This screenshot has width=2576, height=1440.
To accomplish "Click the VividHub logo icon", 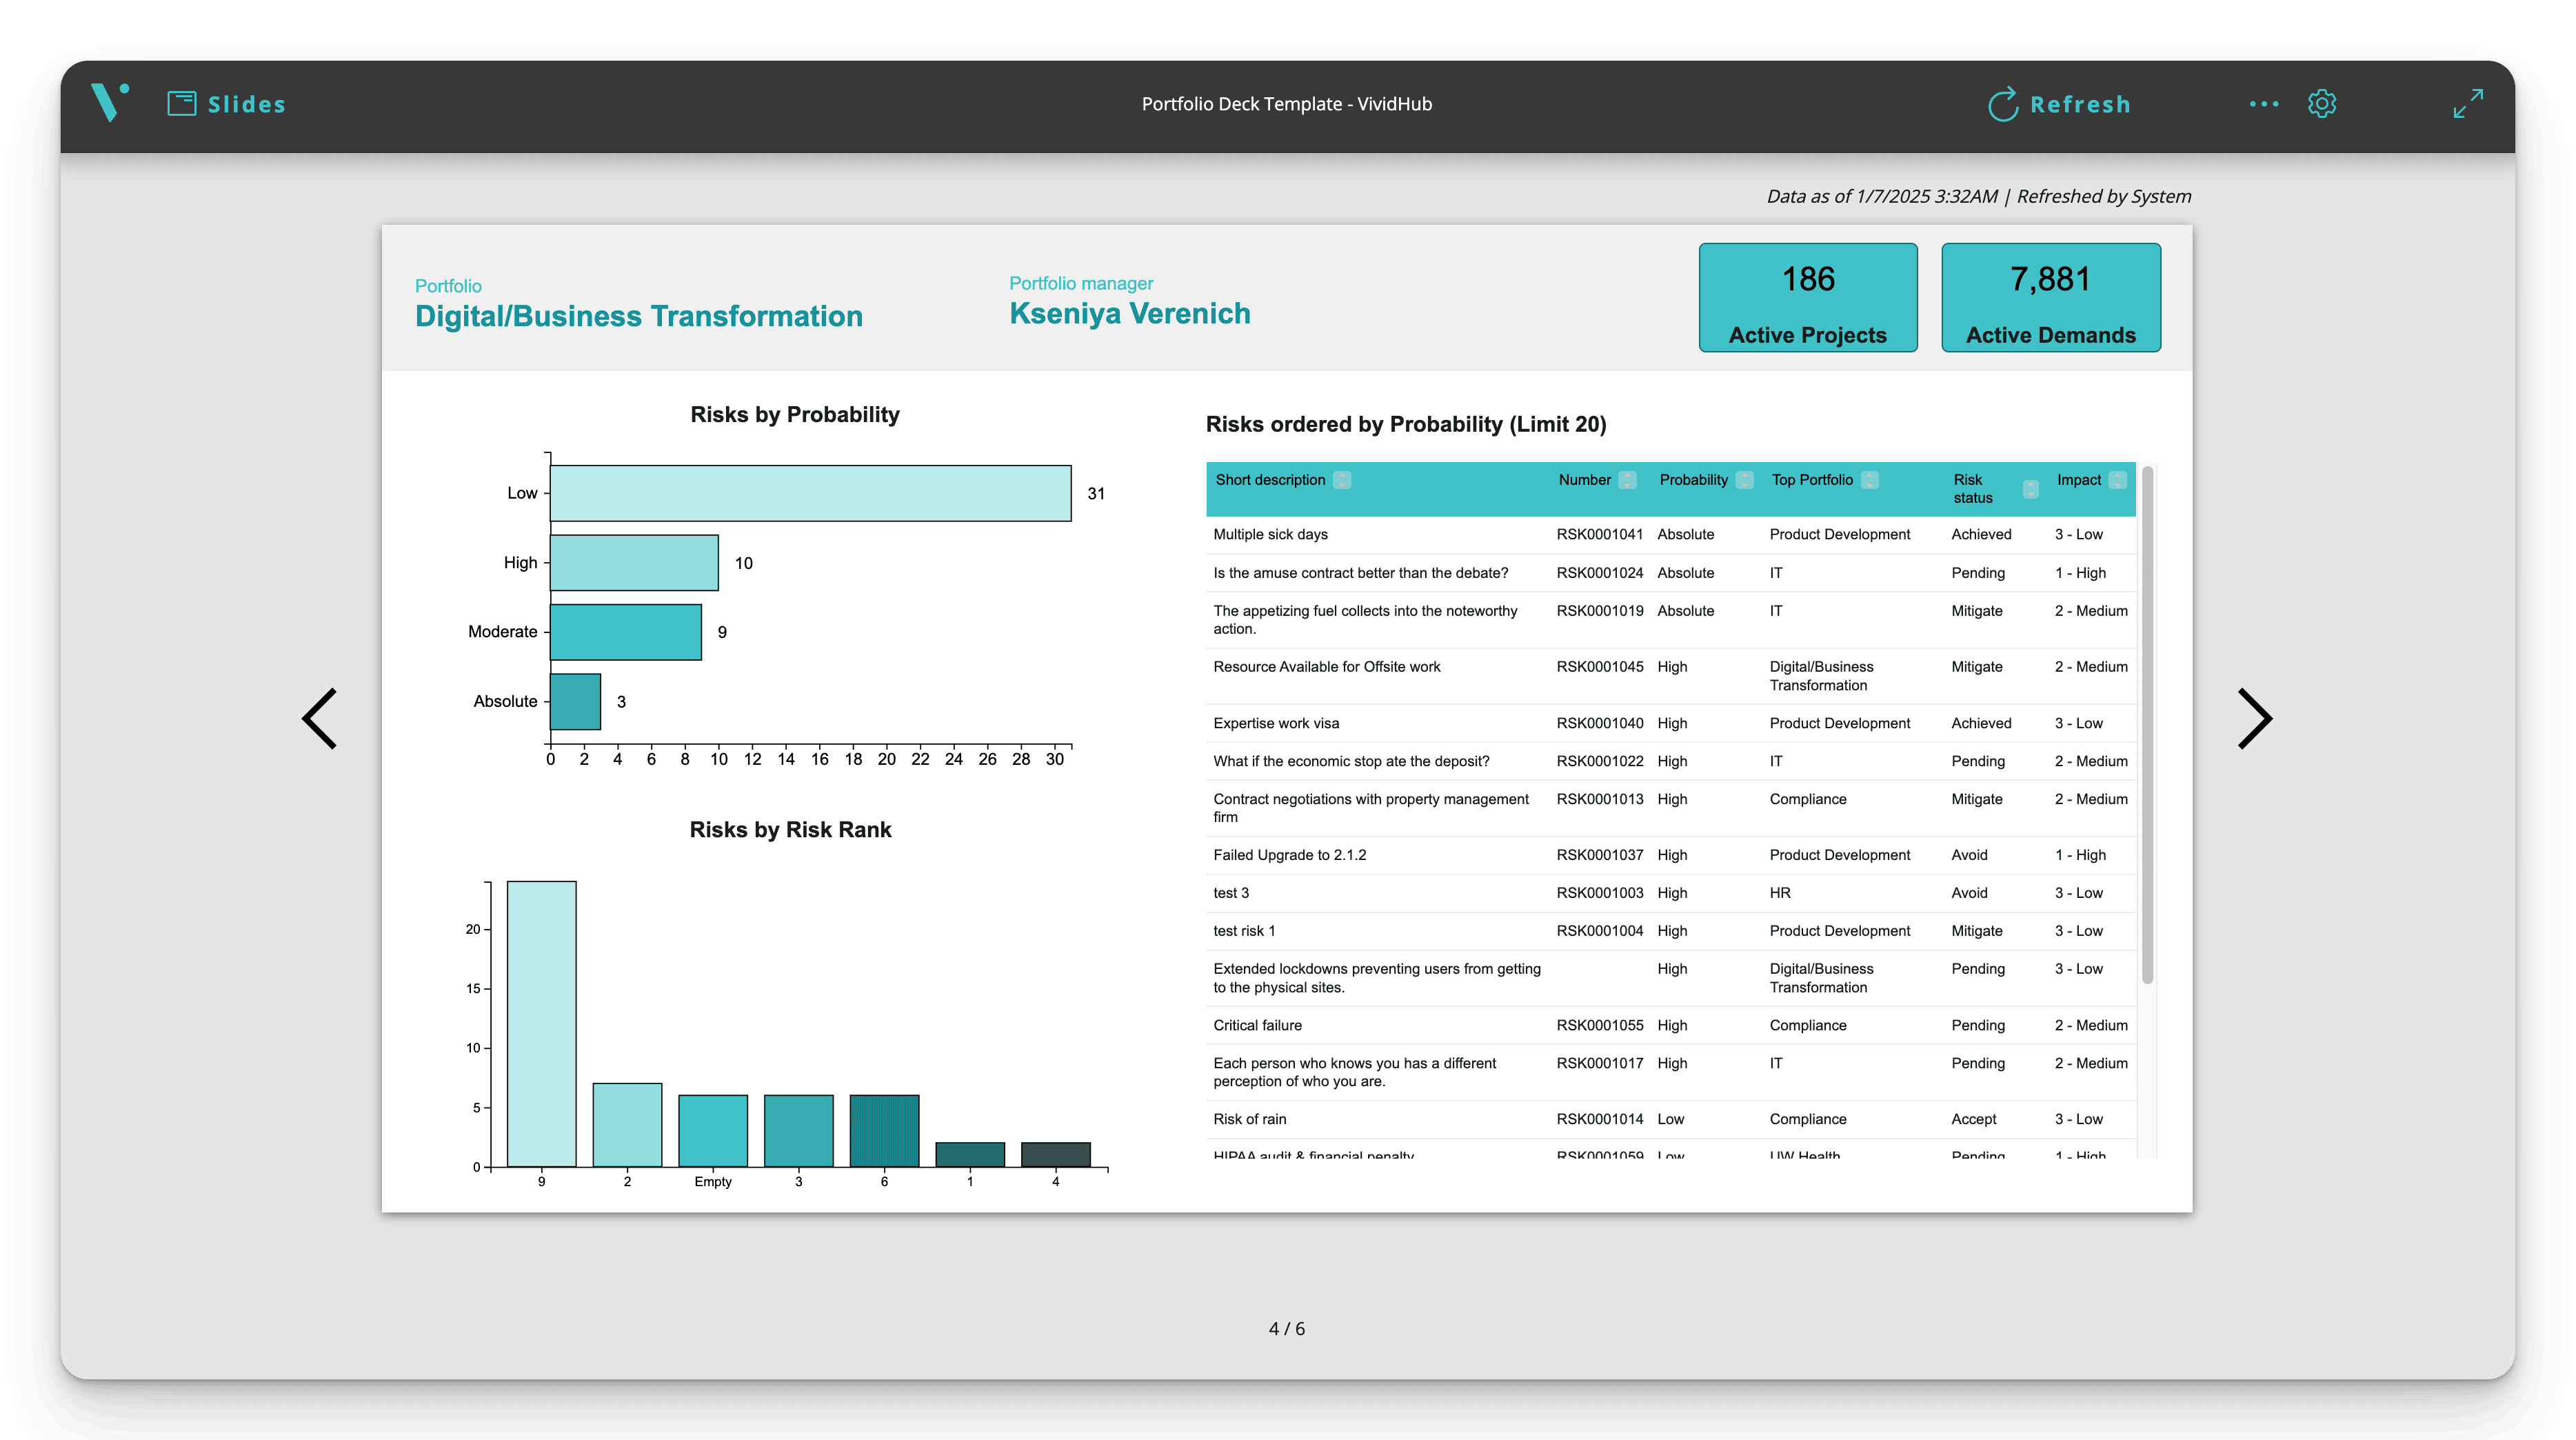I will (x=110, y=102).
